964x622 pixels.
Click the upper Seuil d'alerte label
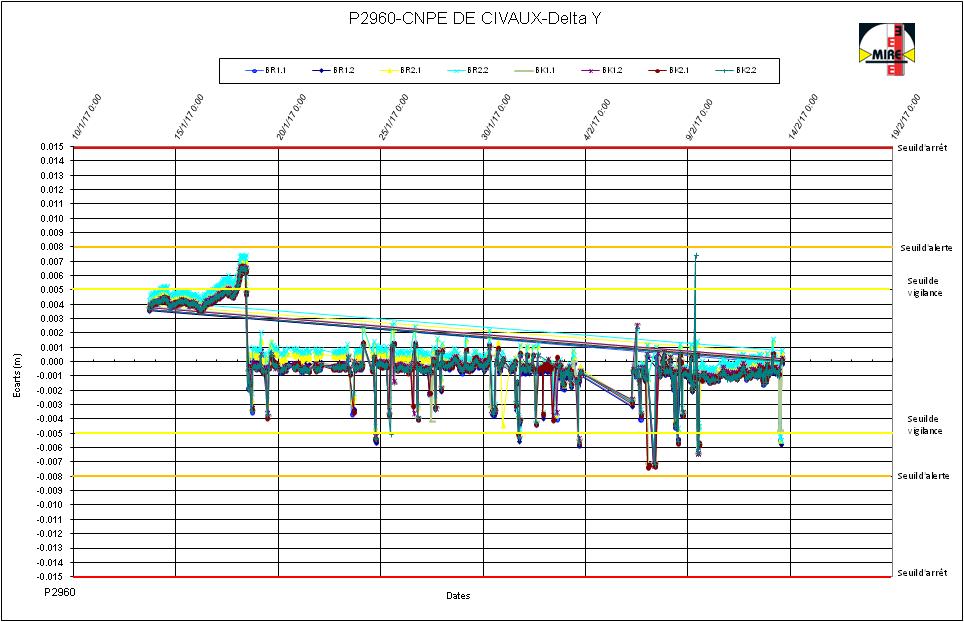tap(926, 248)
